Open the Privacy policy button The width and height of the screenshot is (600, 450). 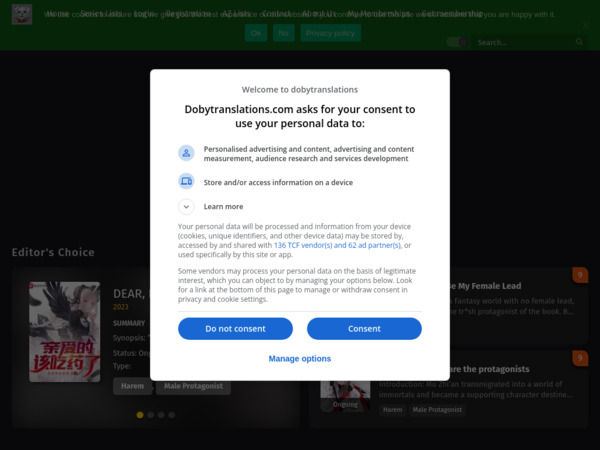tap(330, 33)
